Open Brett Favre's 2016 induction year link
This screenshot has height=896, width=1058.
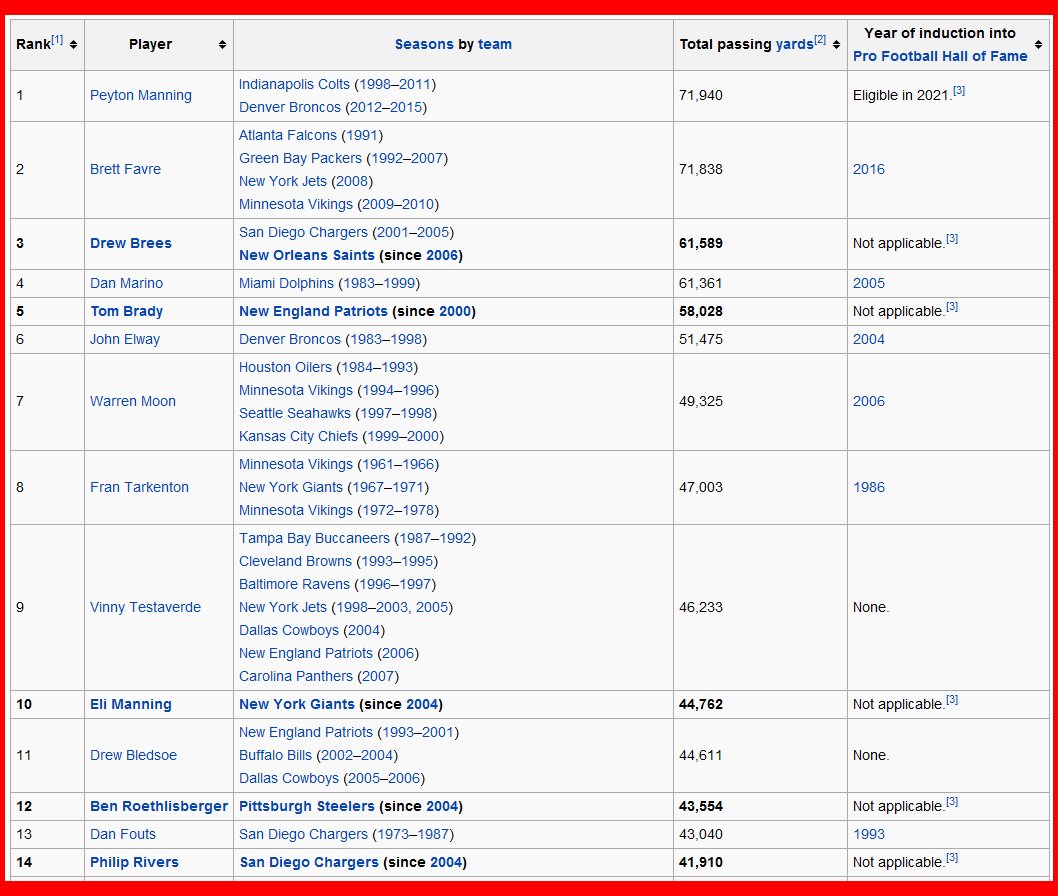pos(868,169)
